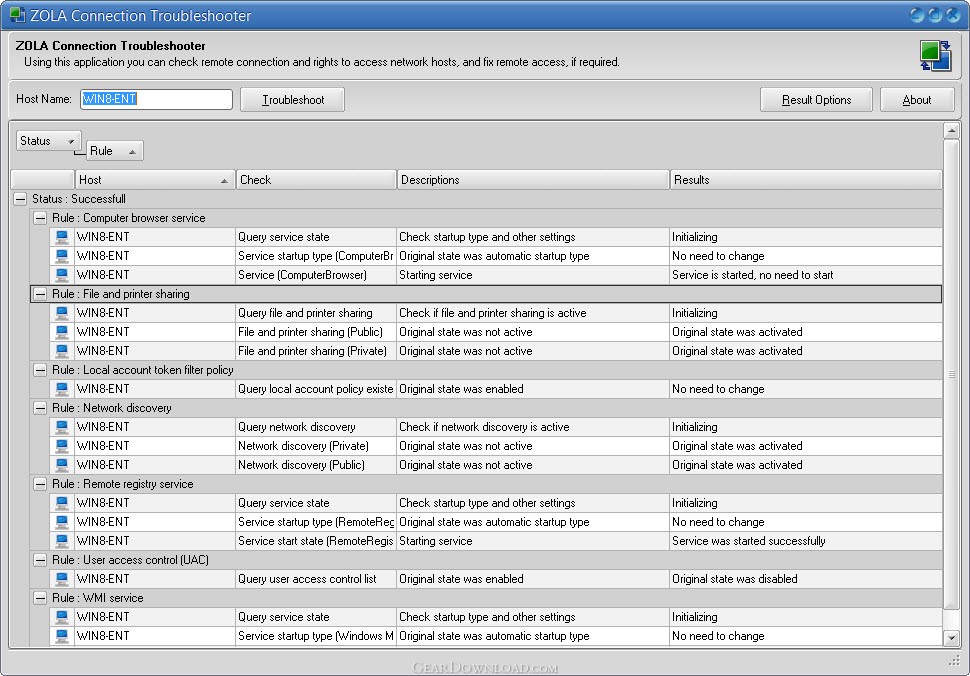Click host icon of Query local account policy row
Image resolution: width=970 pixels, height=676 pixels.
point(62,389)
